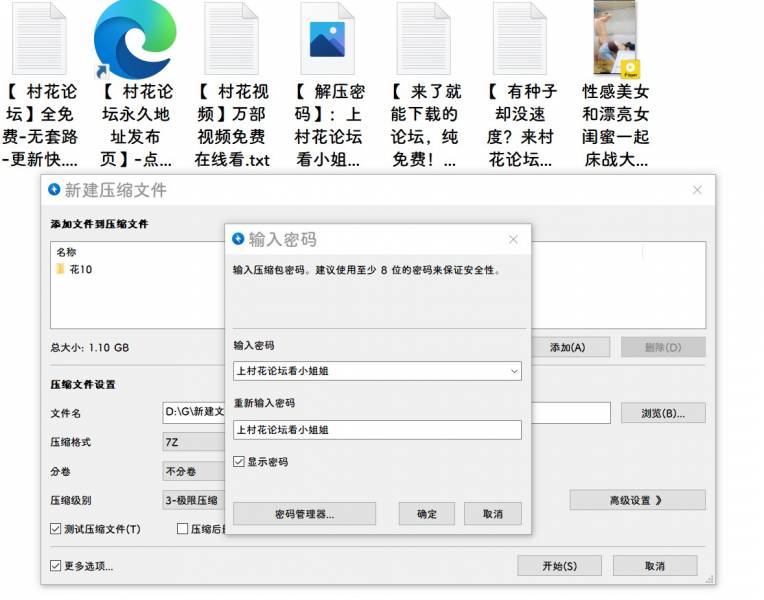Select the 来了就能下载 text file icon

click(423, 40)
